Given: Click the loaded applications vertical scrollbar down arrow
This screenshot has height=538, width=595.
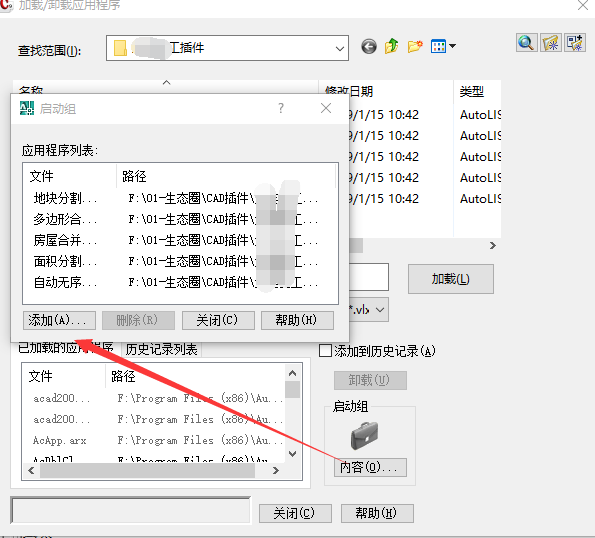Looking at the screenshot, I should 292,453.
